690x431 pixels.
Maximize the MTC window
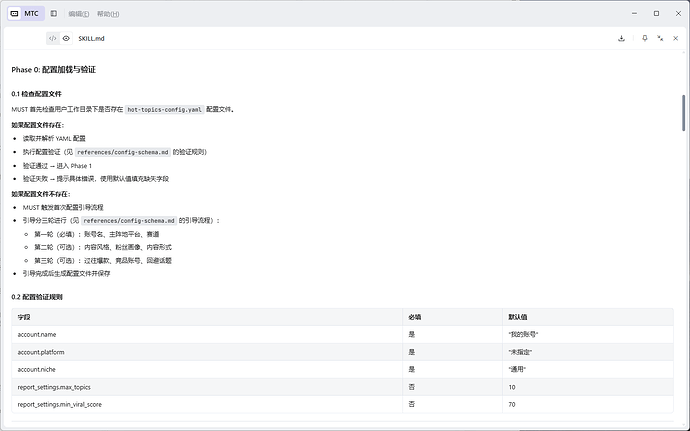point(657,14)
